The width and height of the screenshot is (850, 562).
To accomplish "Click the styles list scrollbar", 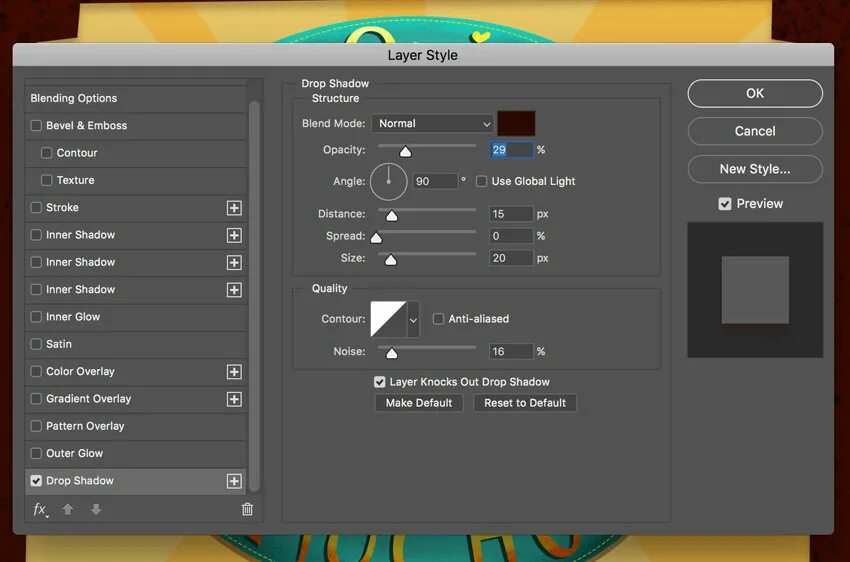I will pyautogui.click(x=254, y=295).
